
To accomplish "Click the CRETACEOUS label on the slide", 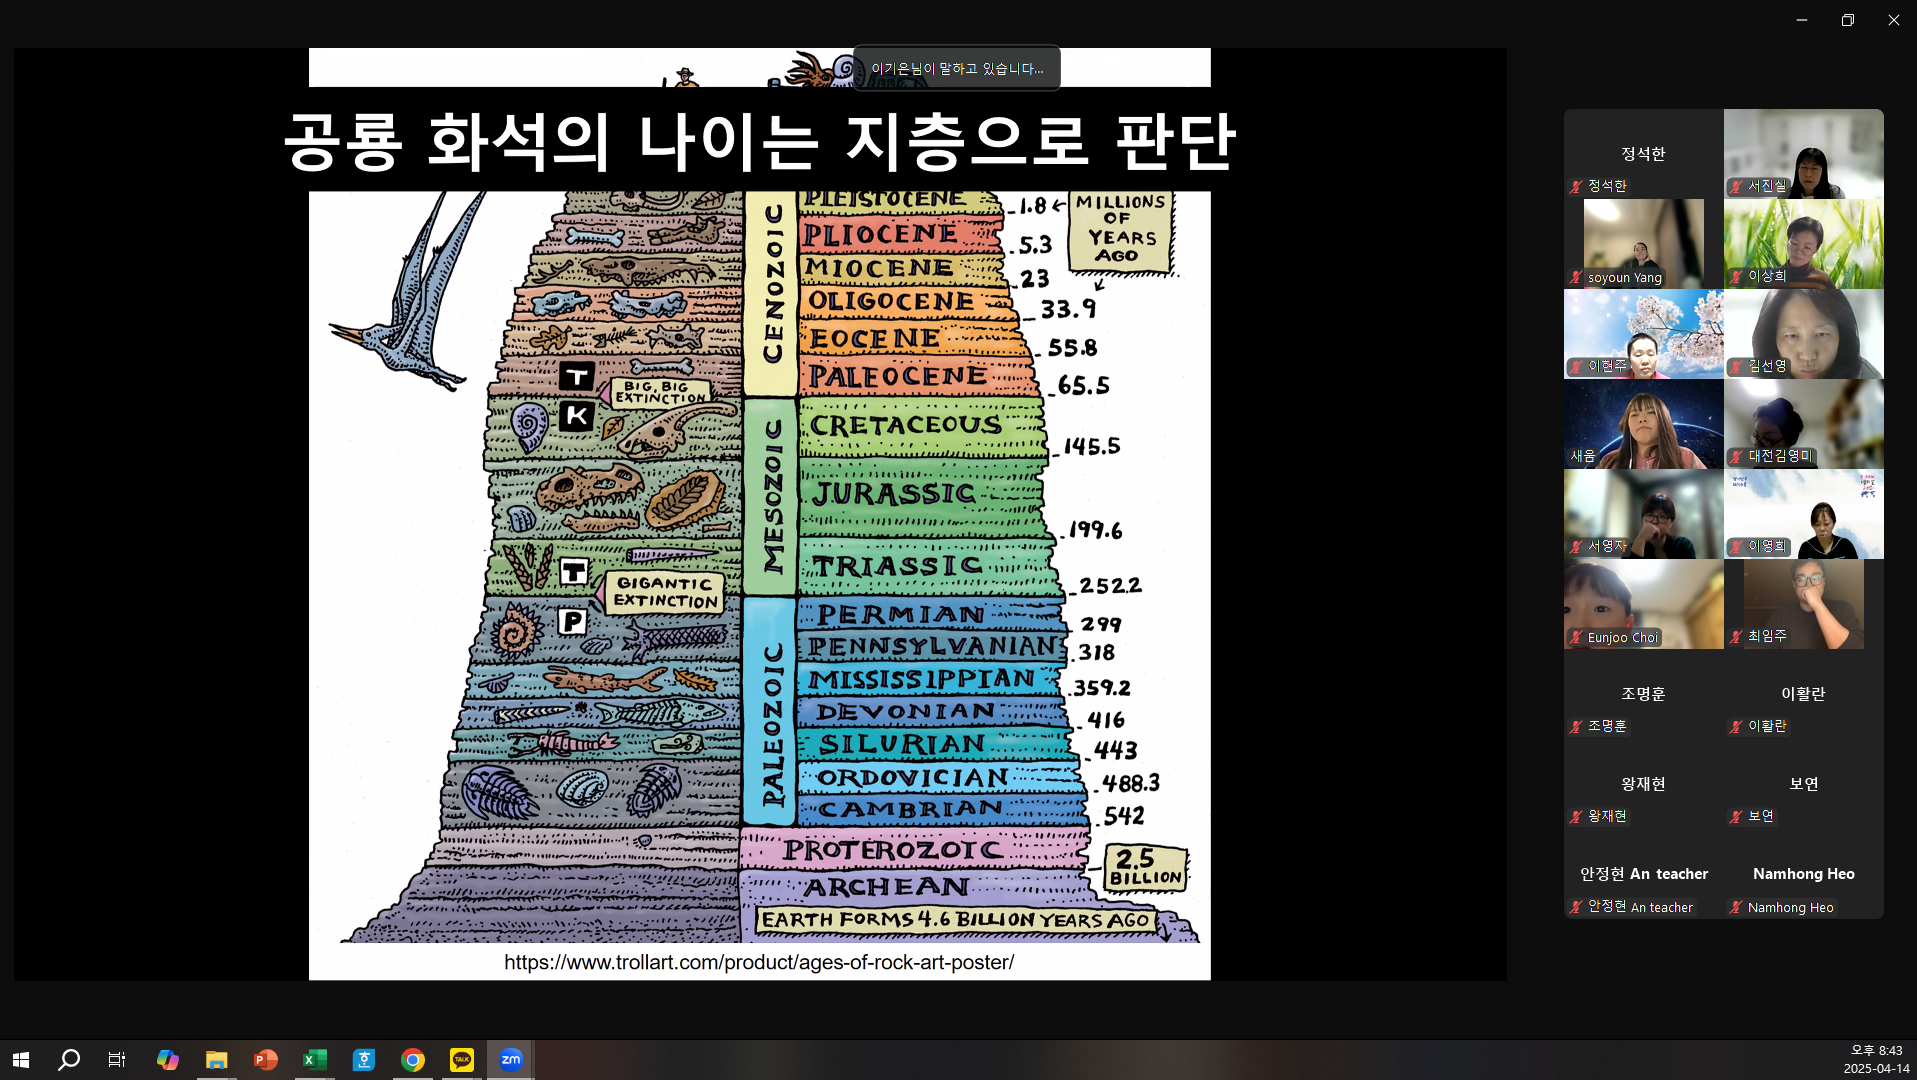I will pos(906,425).
